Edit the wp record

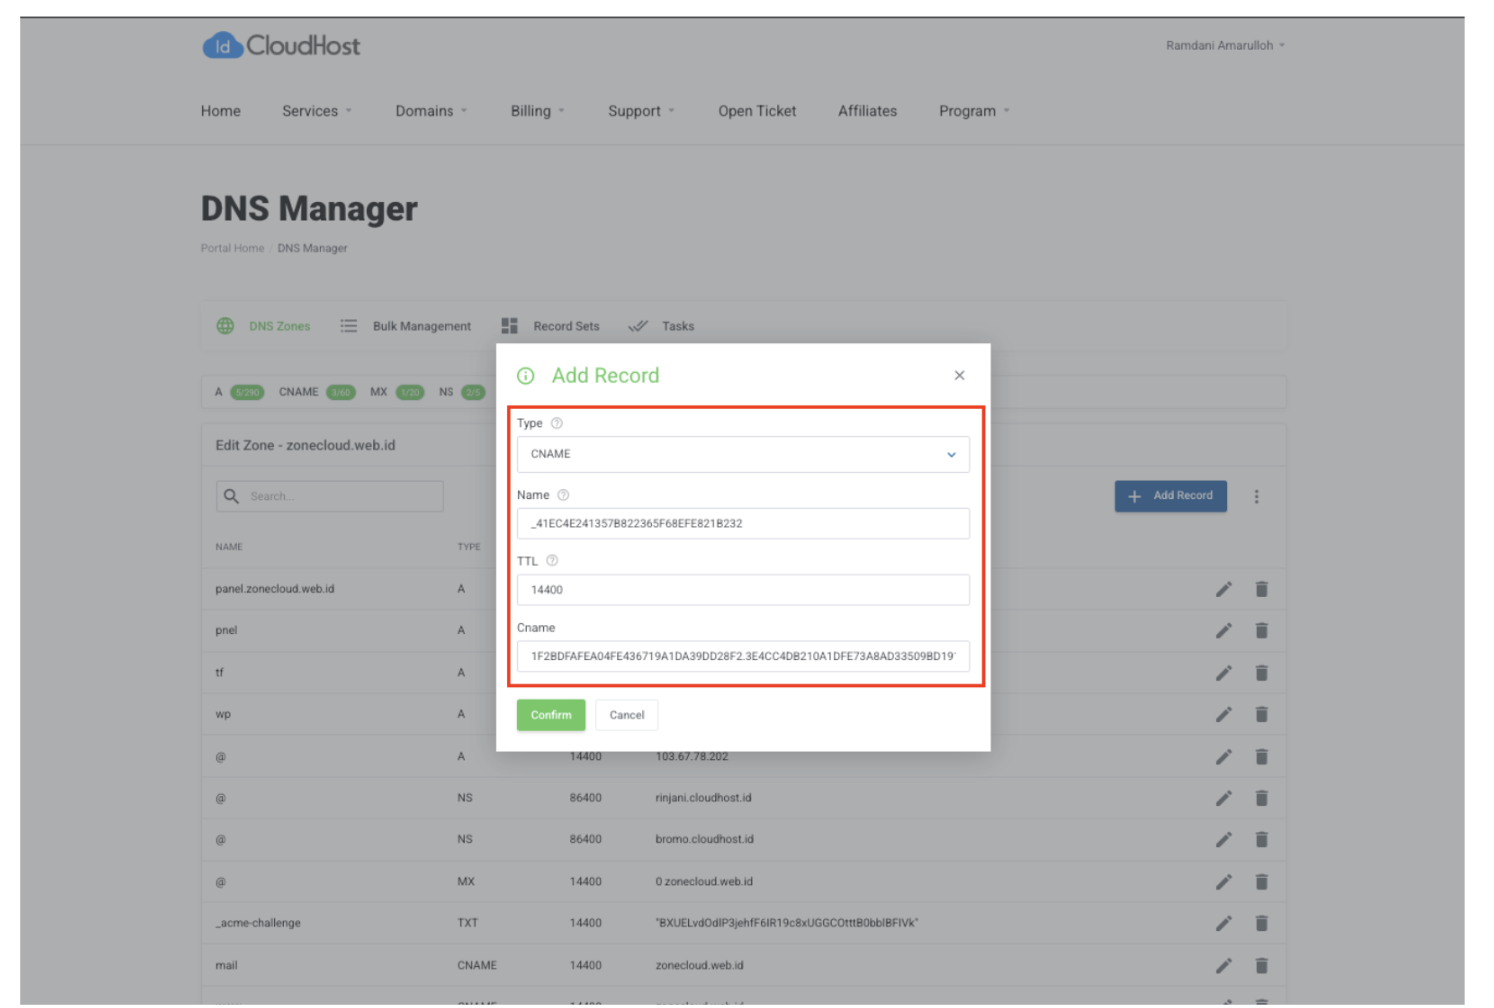pos(1223,714)
